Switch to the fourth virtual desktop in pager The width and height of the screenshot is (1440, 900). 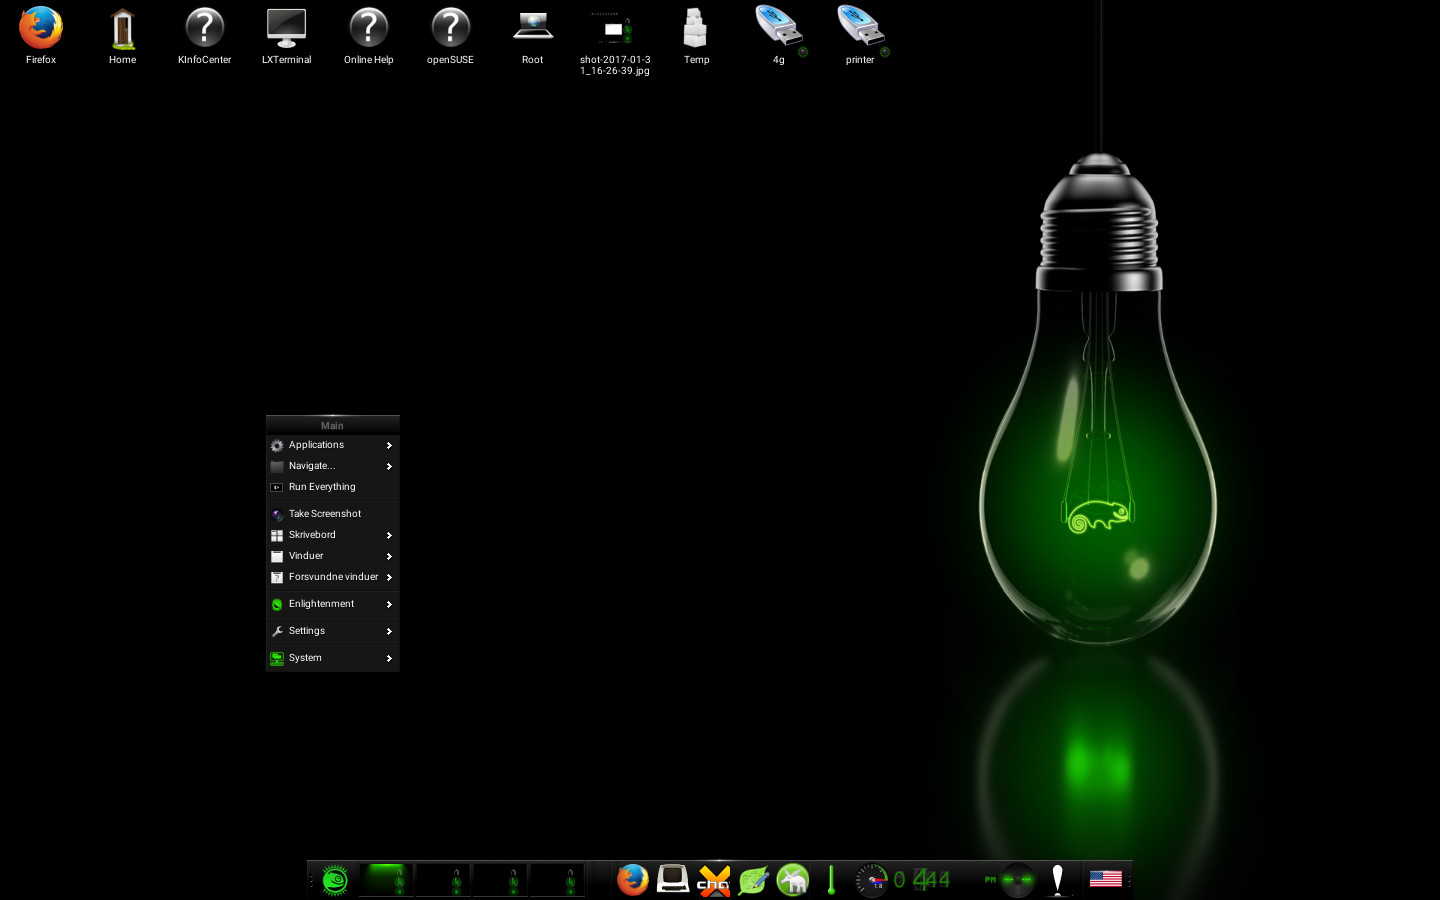[557, 880]
